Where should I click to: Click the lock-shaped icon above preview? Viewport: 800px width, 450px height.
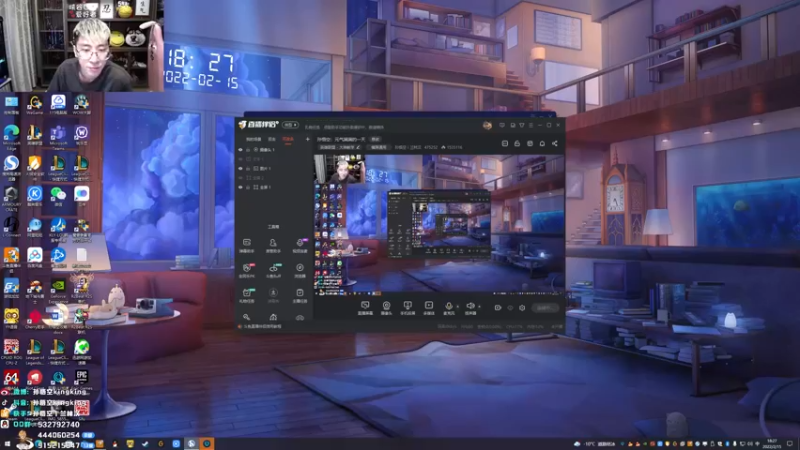[517, 143]
